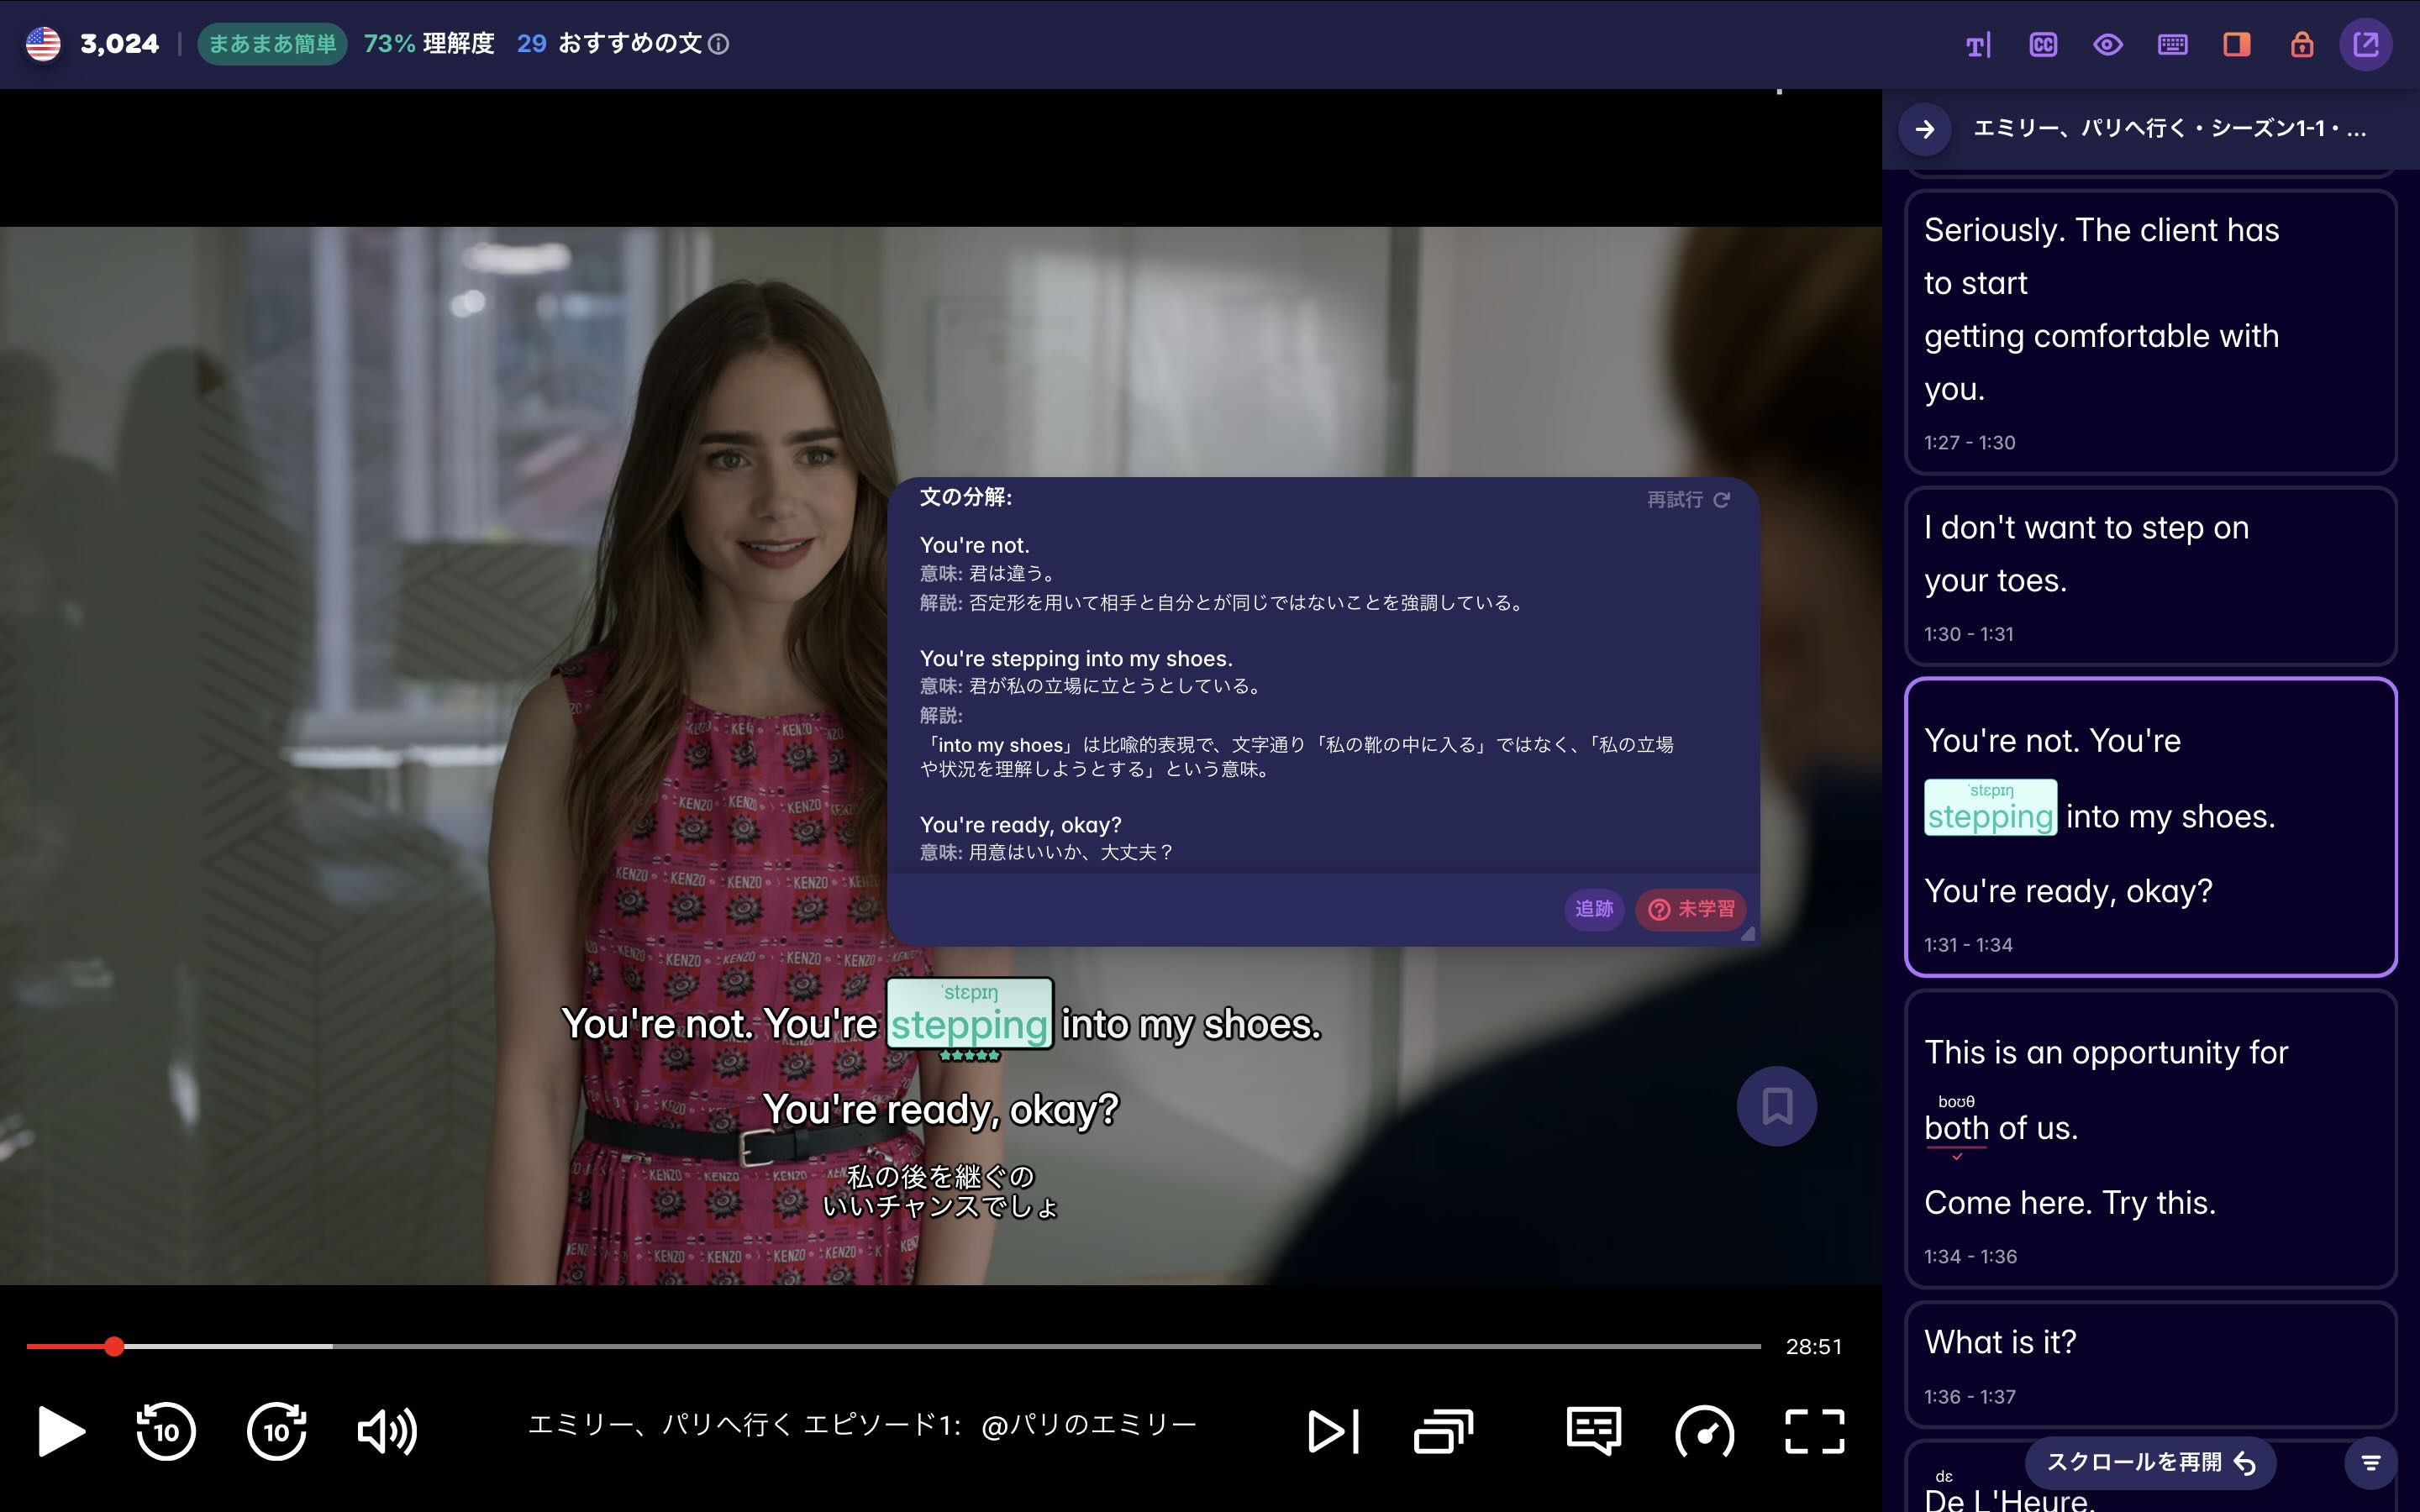Open the closed captions (CC) settings
Screen dimensions: 2420x1512
(x=2044, y=44)
